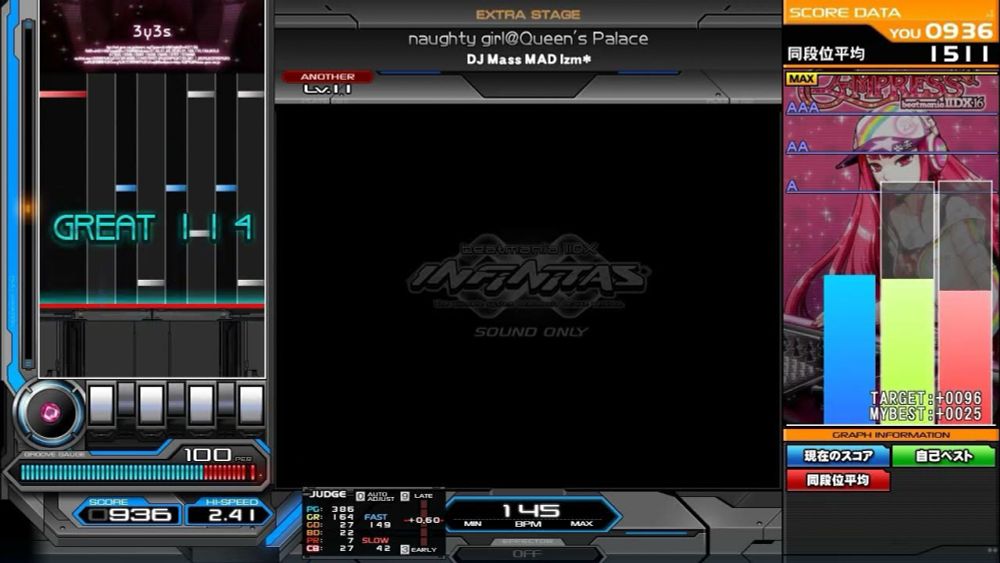Image resolution: width=1000 pixels, height=563 pixels.
Task: Click the groove gauge bar
Action: point(139,472)
